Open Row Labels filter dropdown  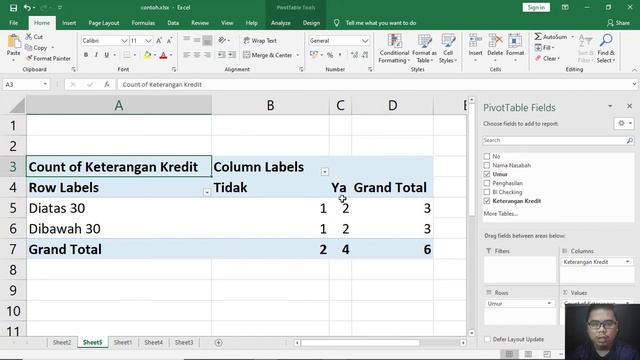click(207, 192)
